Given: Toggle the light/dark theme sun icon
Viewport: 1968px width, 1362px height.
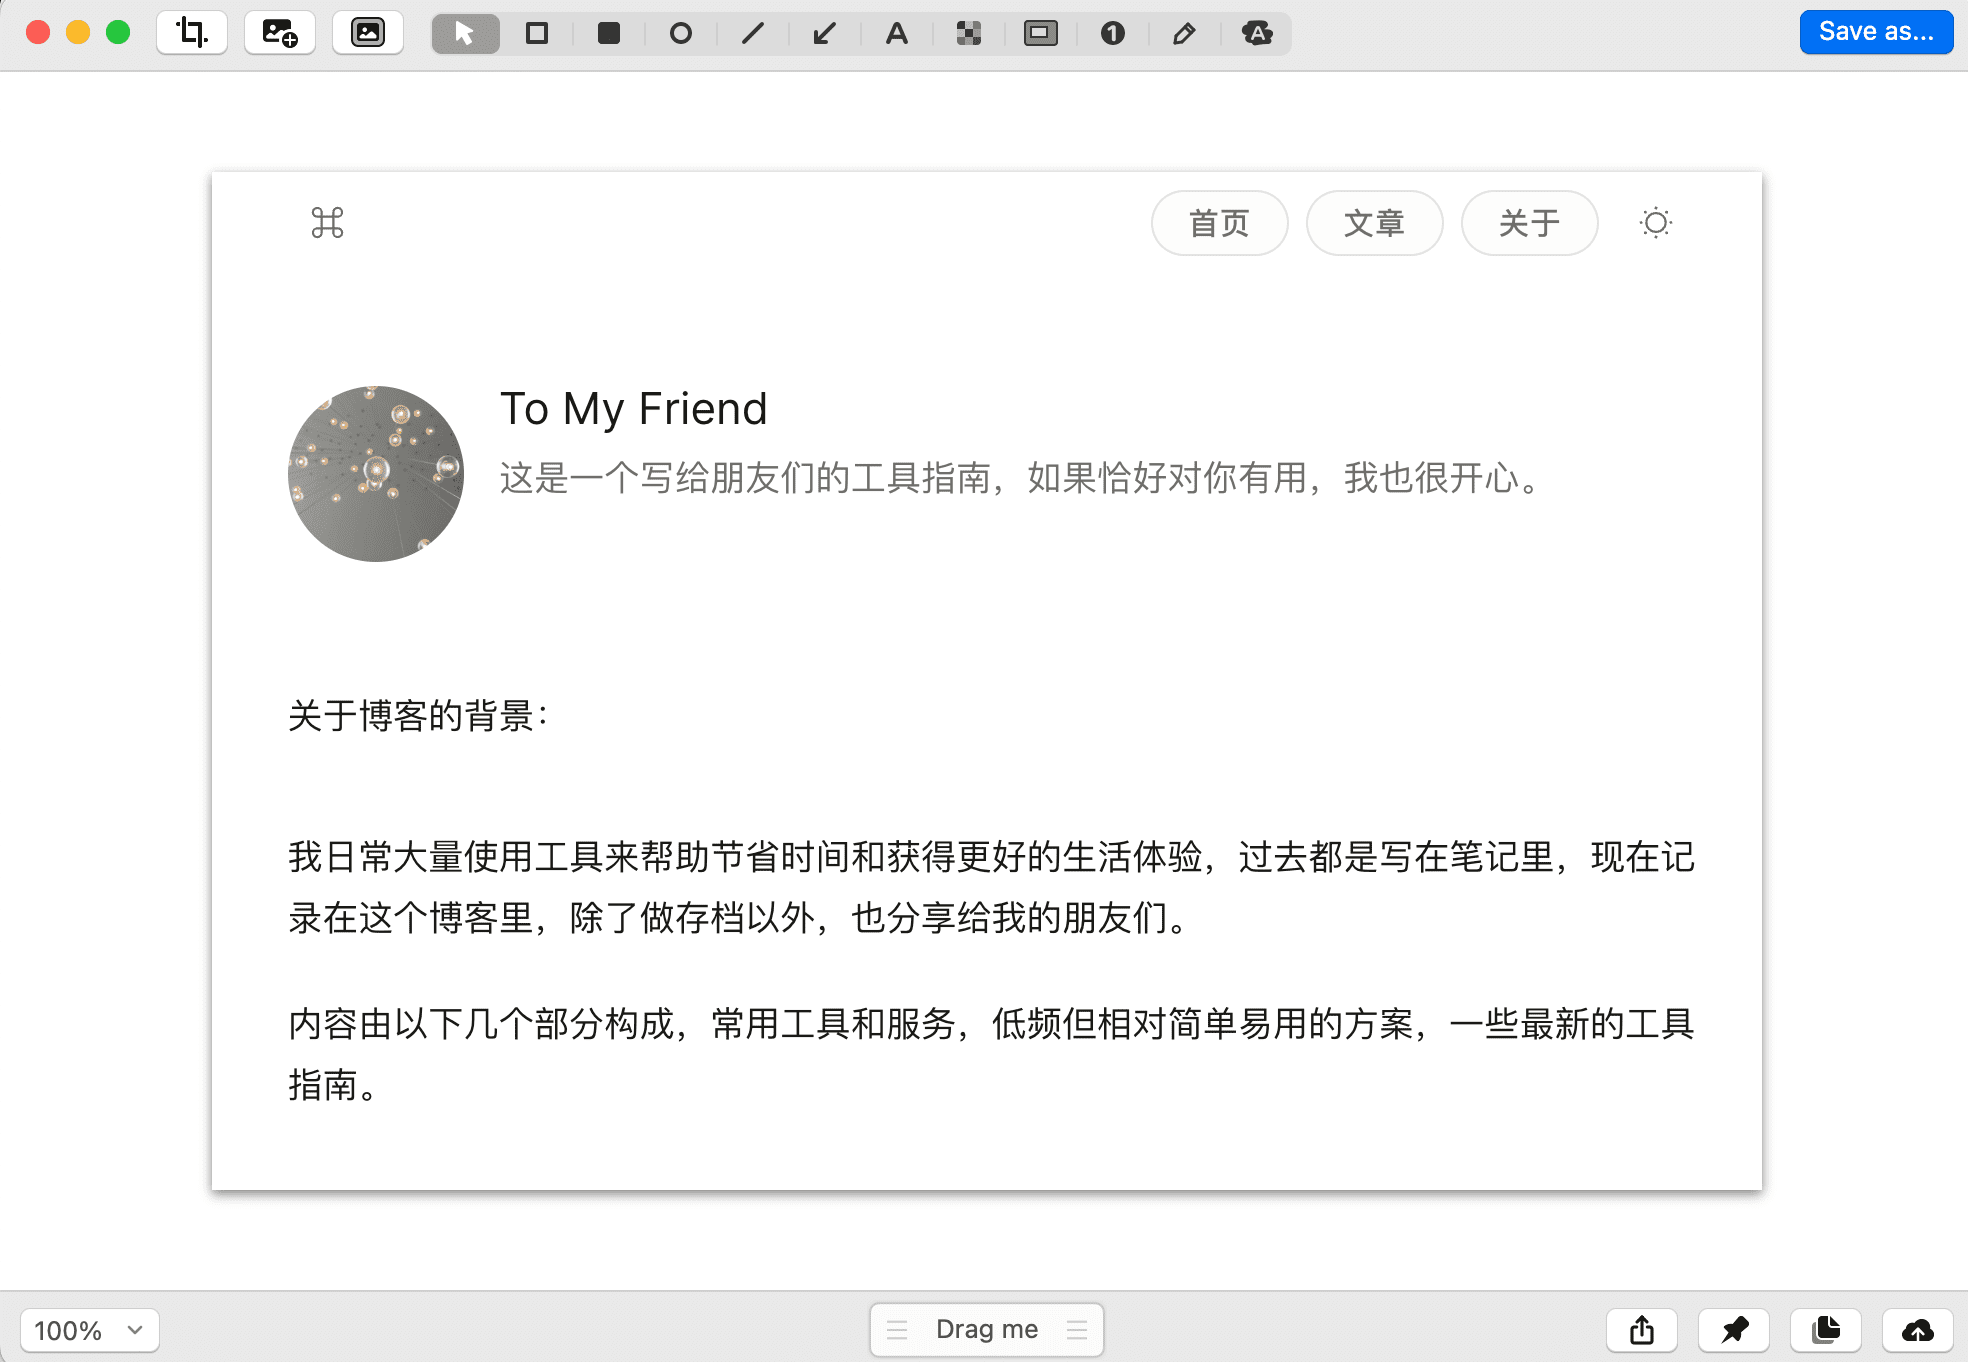Looking at the screenshot, I should [1656, 223].
